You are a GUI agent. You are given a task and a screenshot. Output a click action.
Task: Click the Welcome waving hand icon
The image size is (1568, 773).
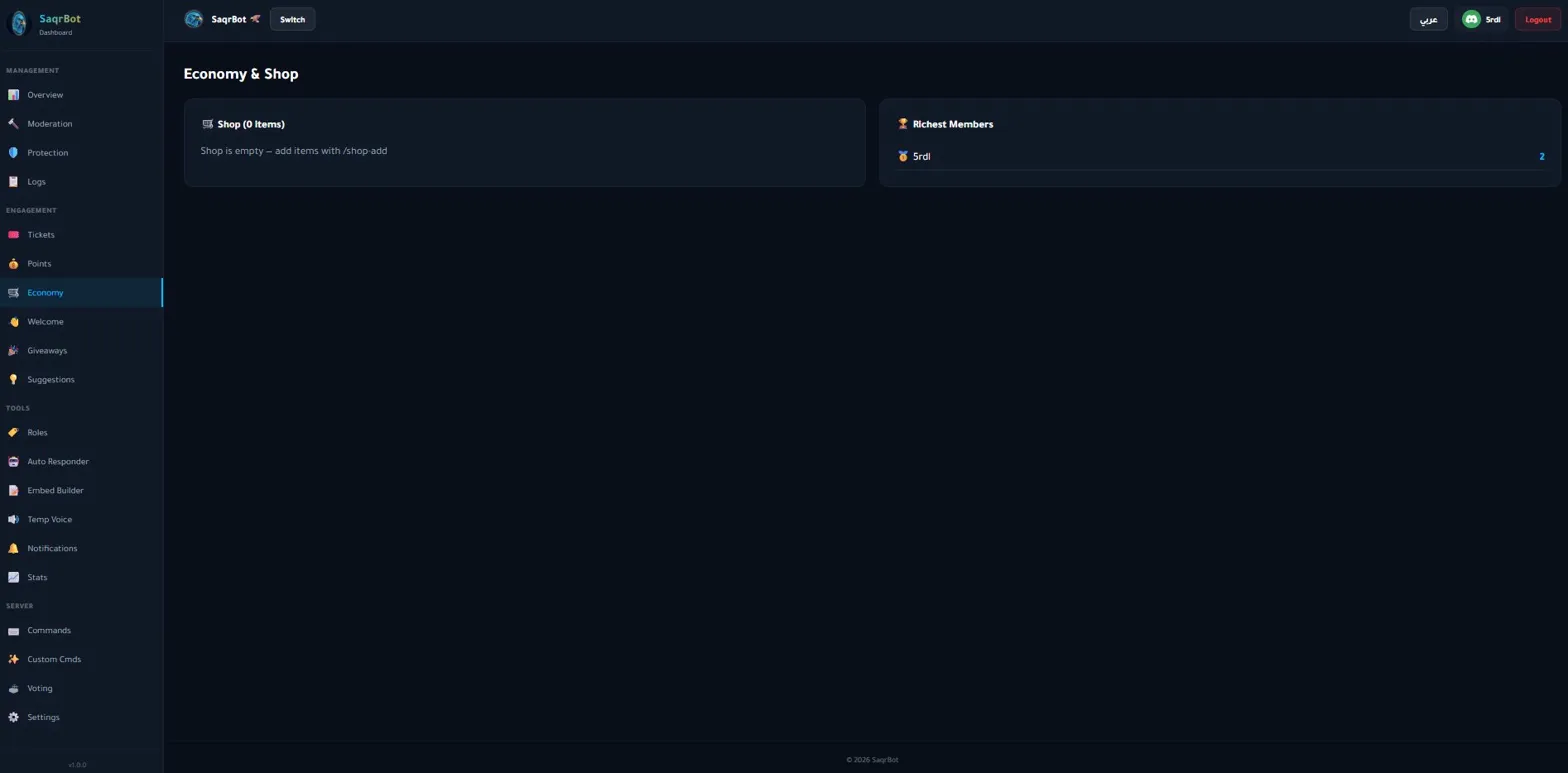[13, 322]
